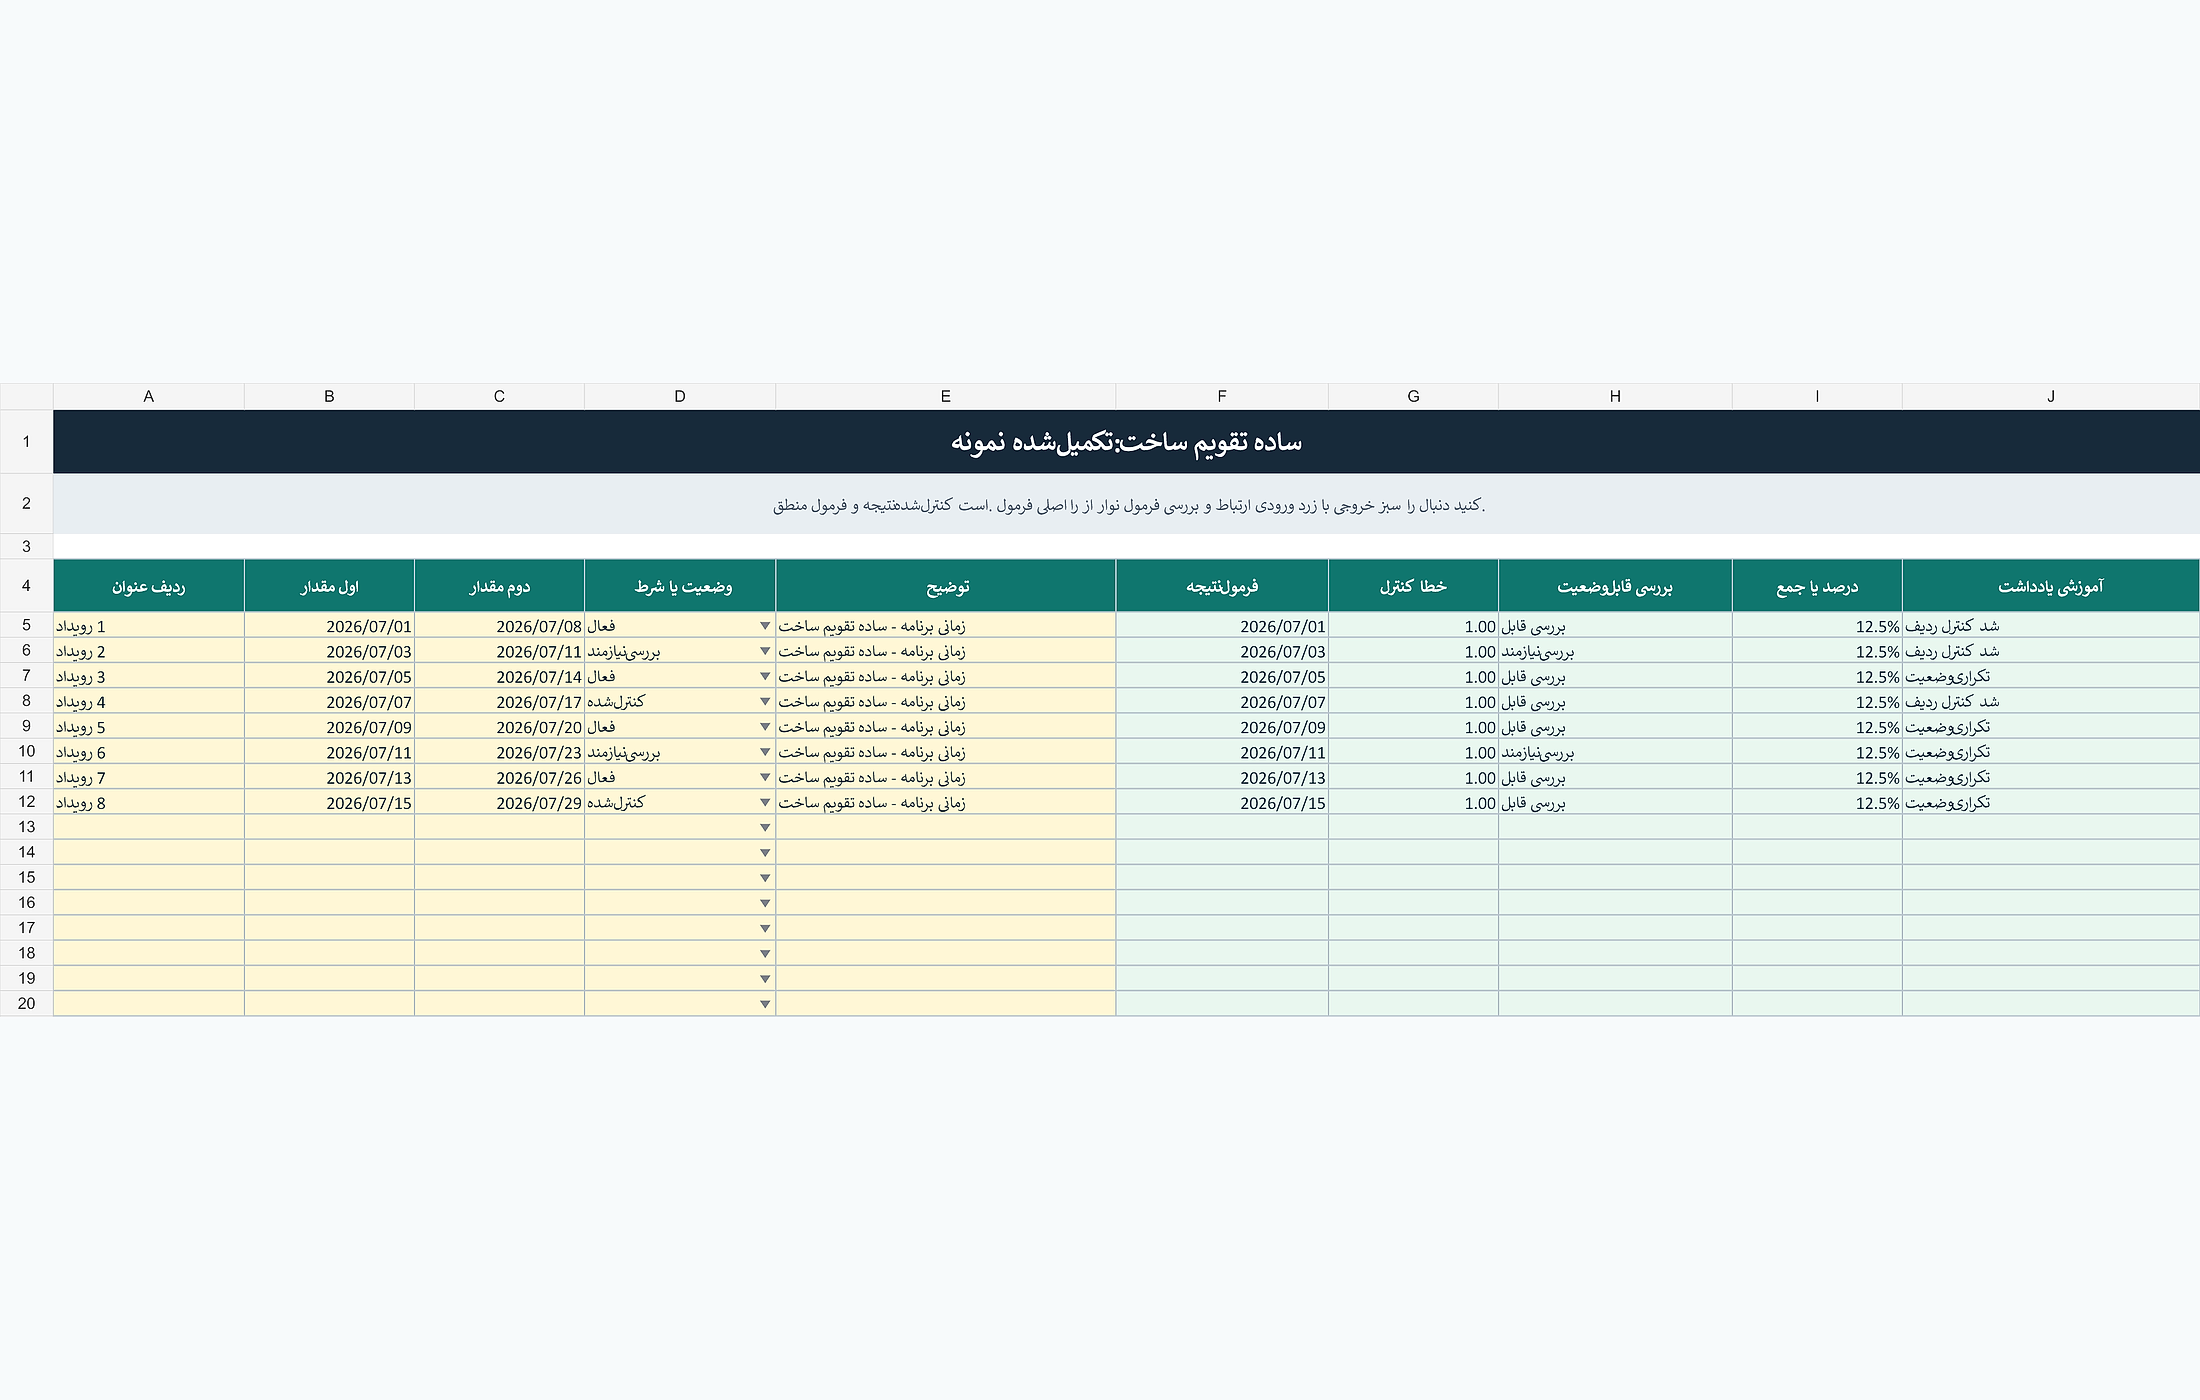Open the dropdown arrow in row 16
This screenshot has height=1400, width=2200.
(765, 903)
